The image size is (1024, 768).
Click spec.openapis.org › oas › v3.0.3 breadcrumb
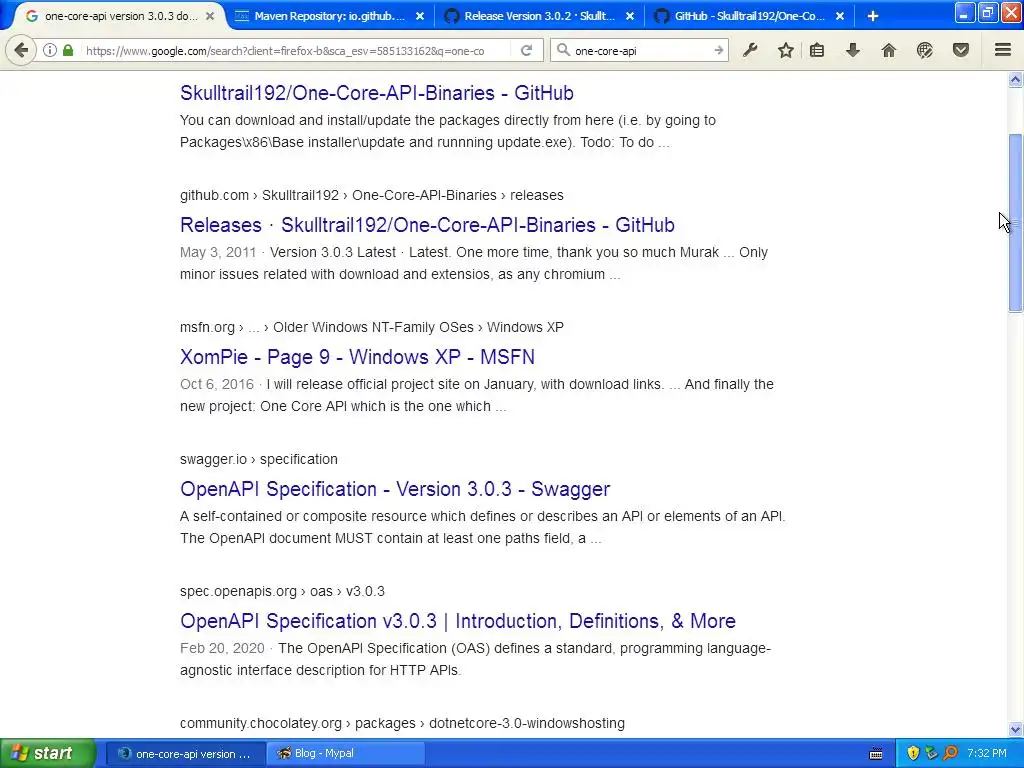(x=282, y=591)
